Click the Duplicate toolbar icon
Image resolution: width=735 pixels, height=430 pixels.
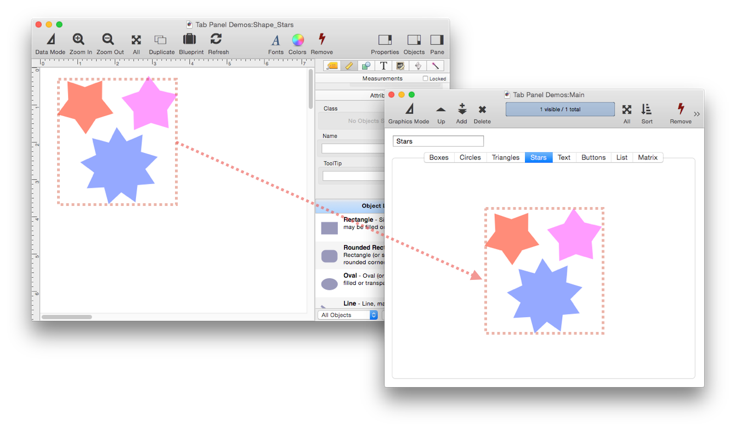click(161, 40)
